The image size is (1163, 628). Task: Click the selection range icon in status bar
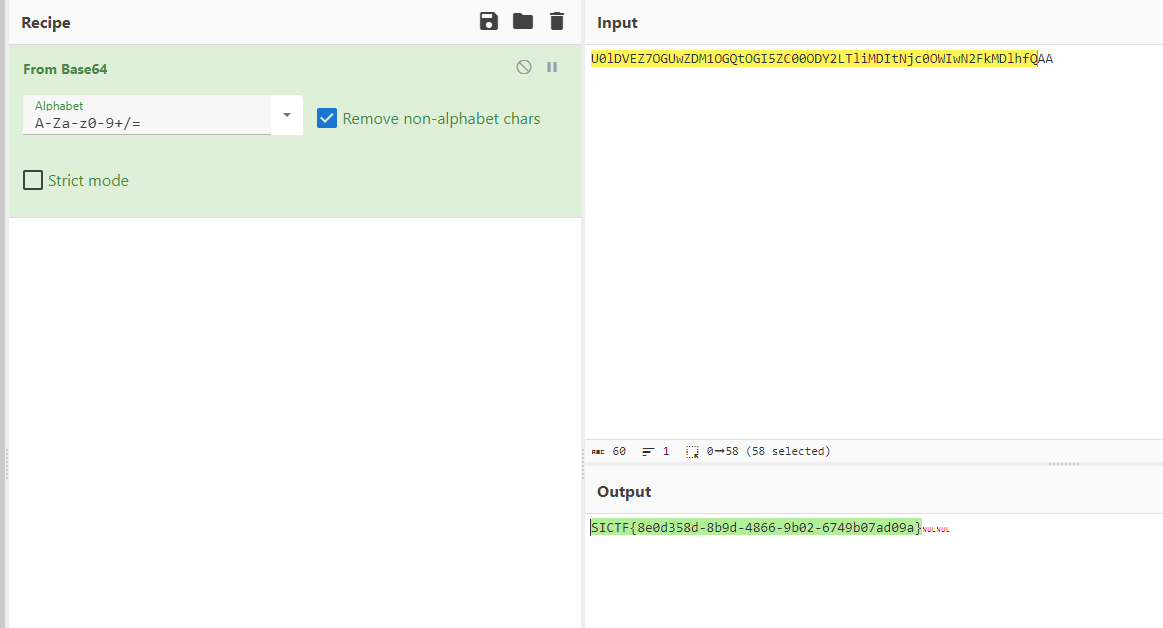coord(692,452)
